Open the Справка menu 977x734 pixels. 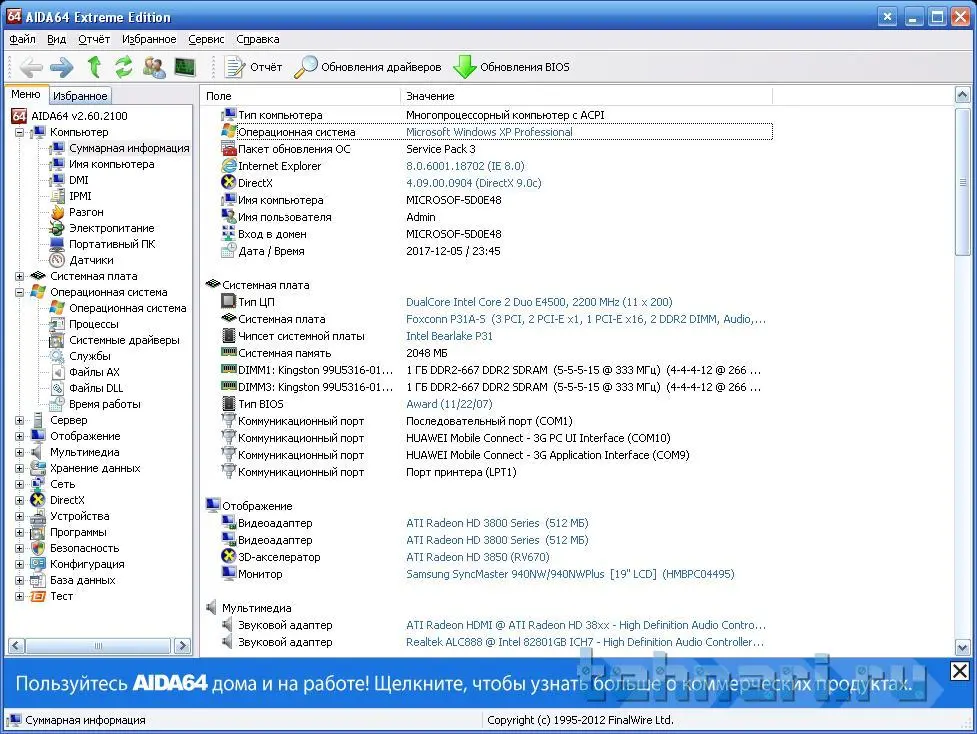257,39
